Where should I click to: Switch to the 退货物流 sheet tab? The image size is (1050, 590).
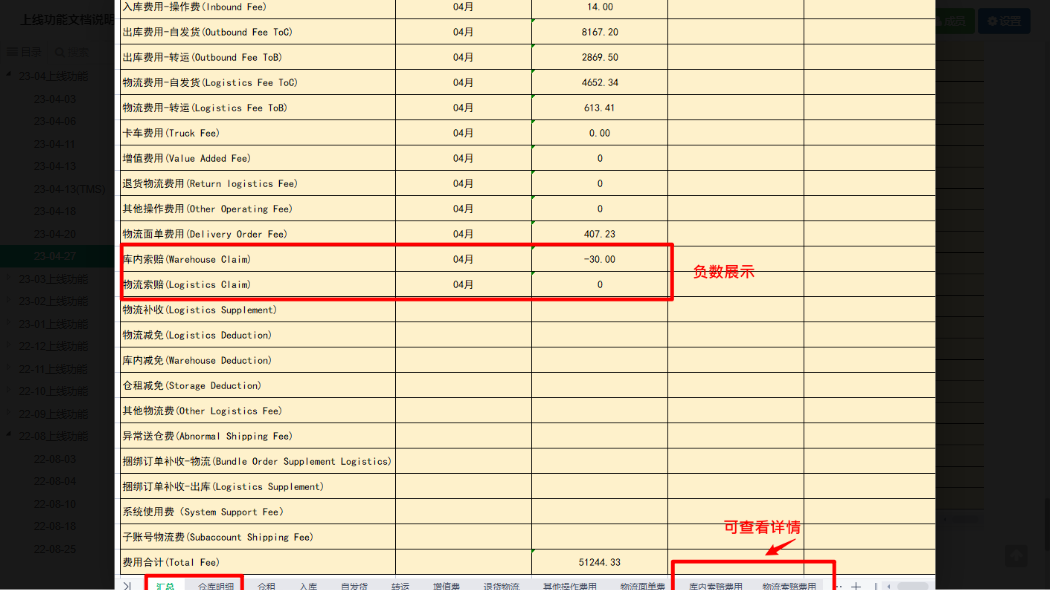(502, 585)
